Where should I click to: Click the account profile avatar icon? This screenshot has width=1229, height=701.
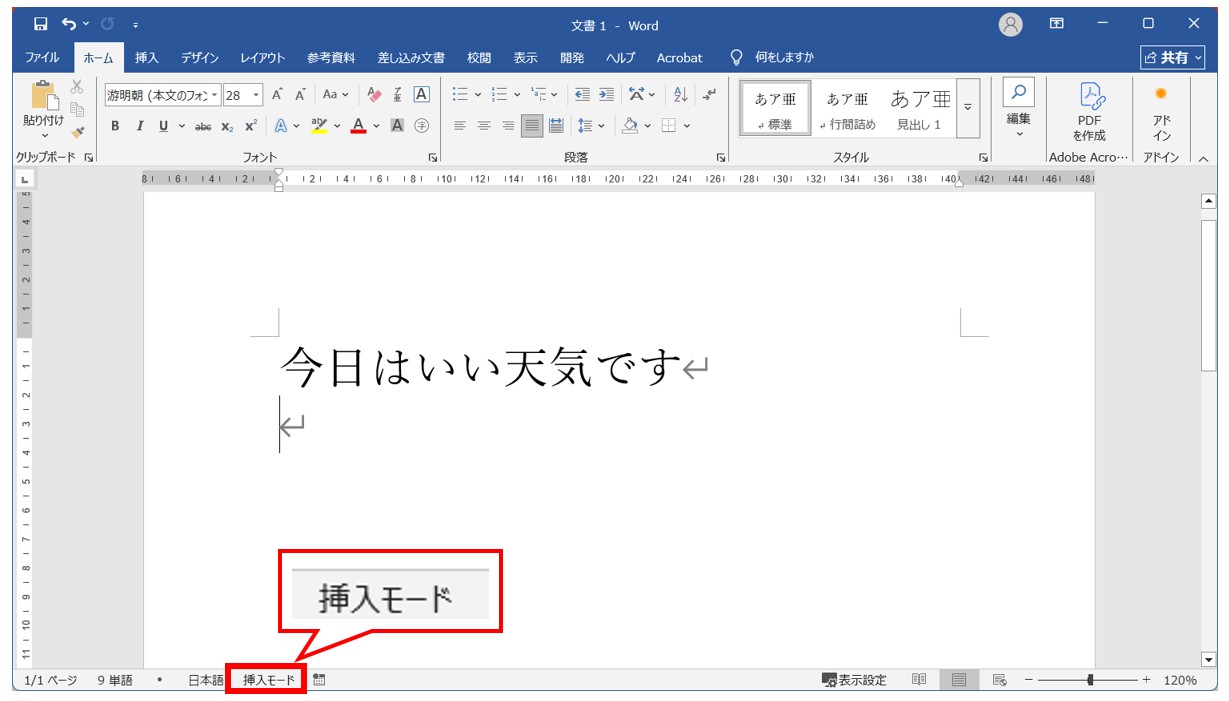[1011, 25]
